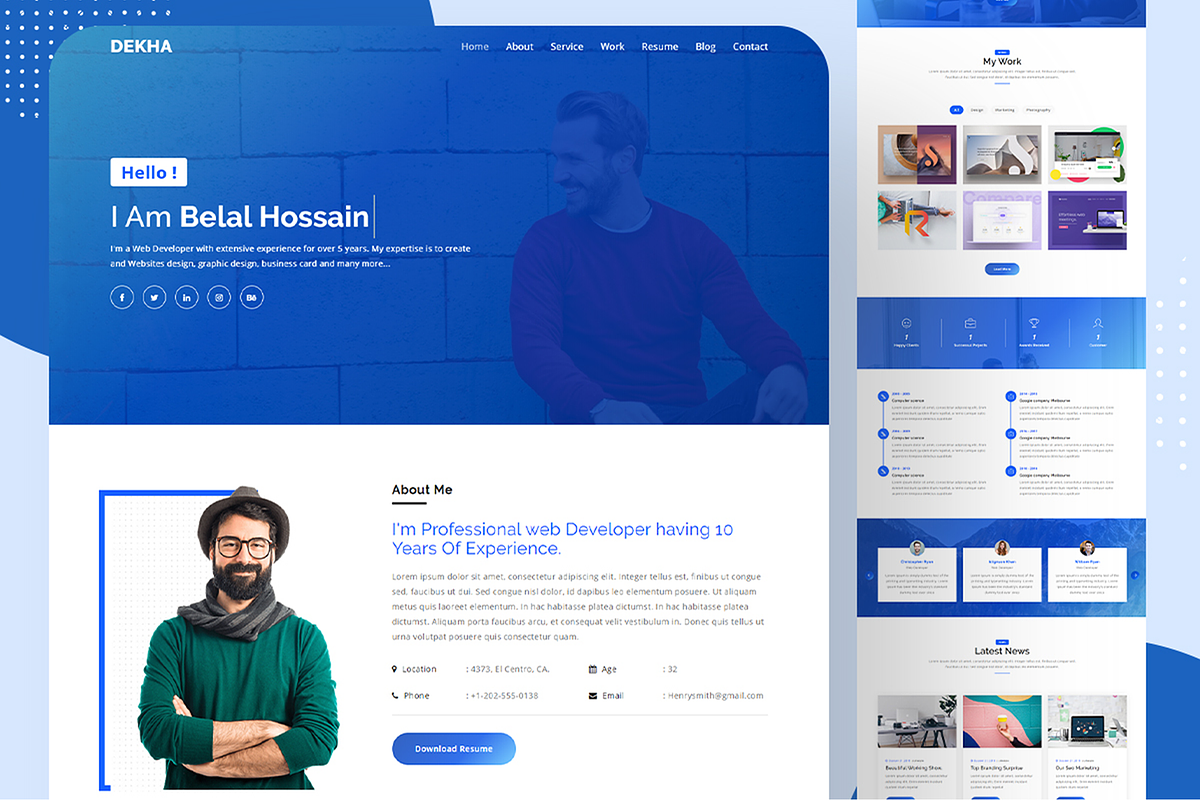Click the +1-202-555-0138 phone number
The height and width of the screenshot is (800, 1200).
pyautogui.click(x=504, y=696)
